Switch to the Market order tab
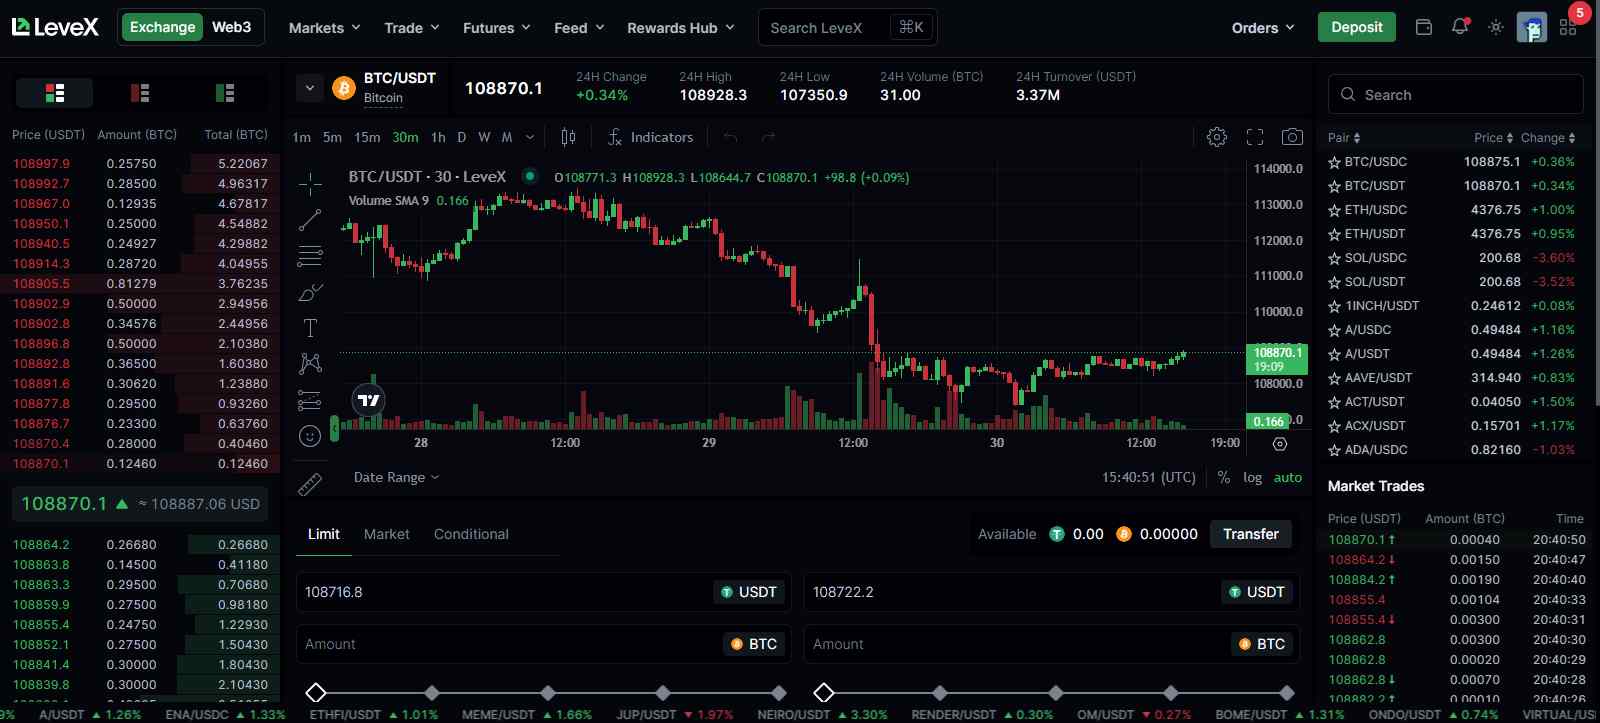This screenshot has height=723, width=1600. coord(387,534)
